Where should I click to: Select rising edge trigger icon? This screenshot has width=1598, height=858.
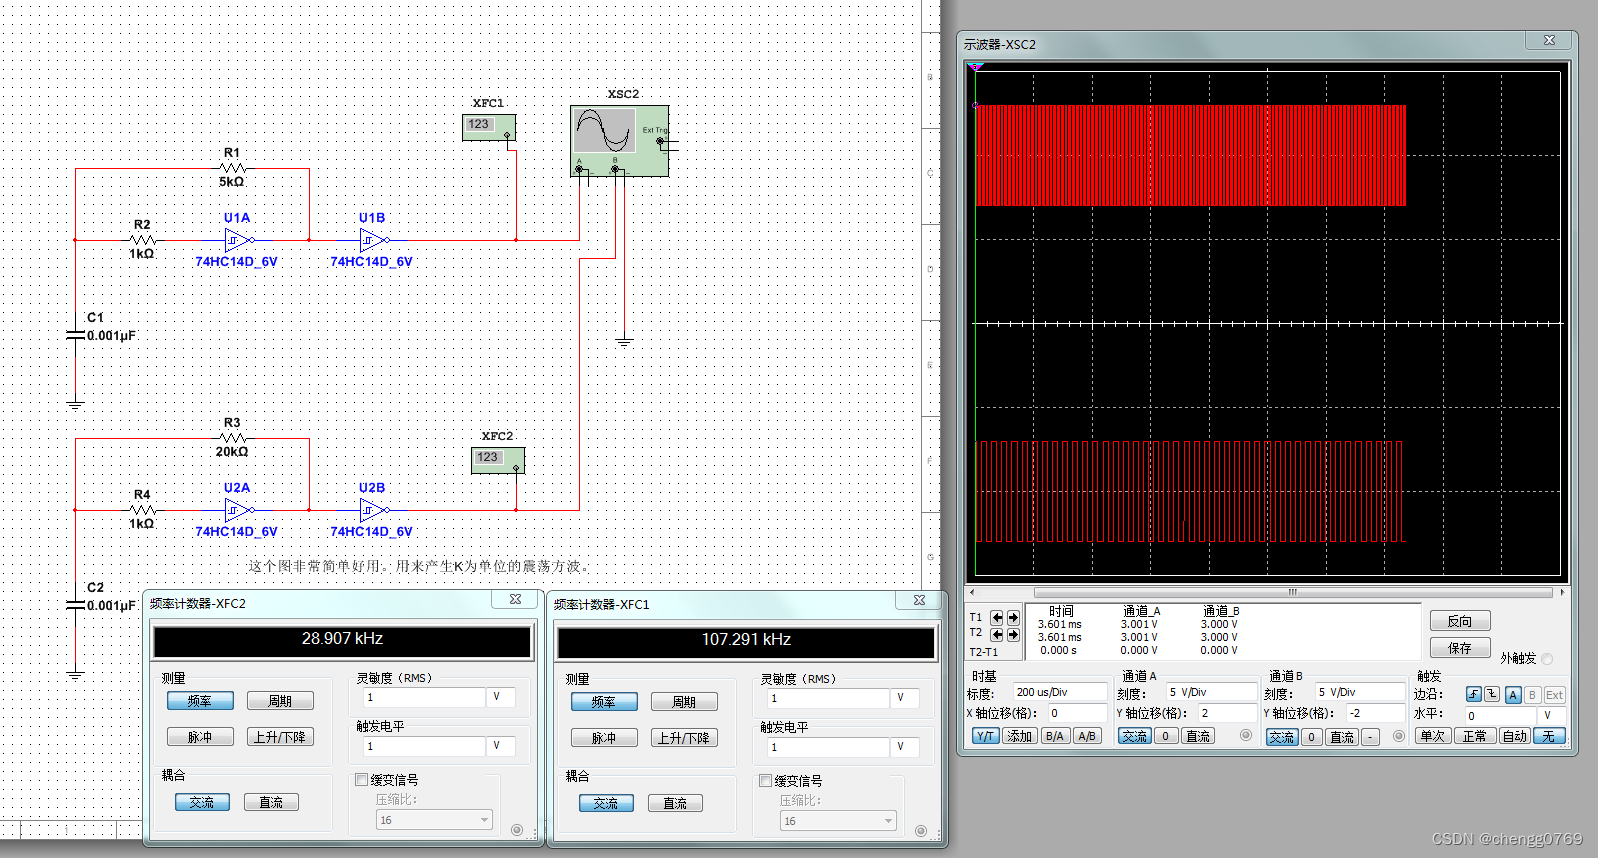[1473, 694]
